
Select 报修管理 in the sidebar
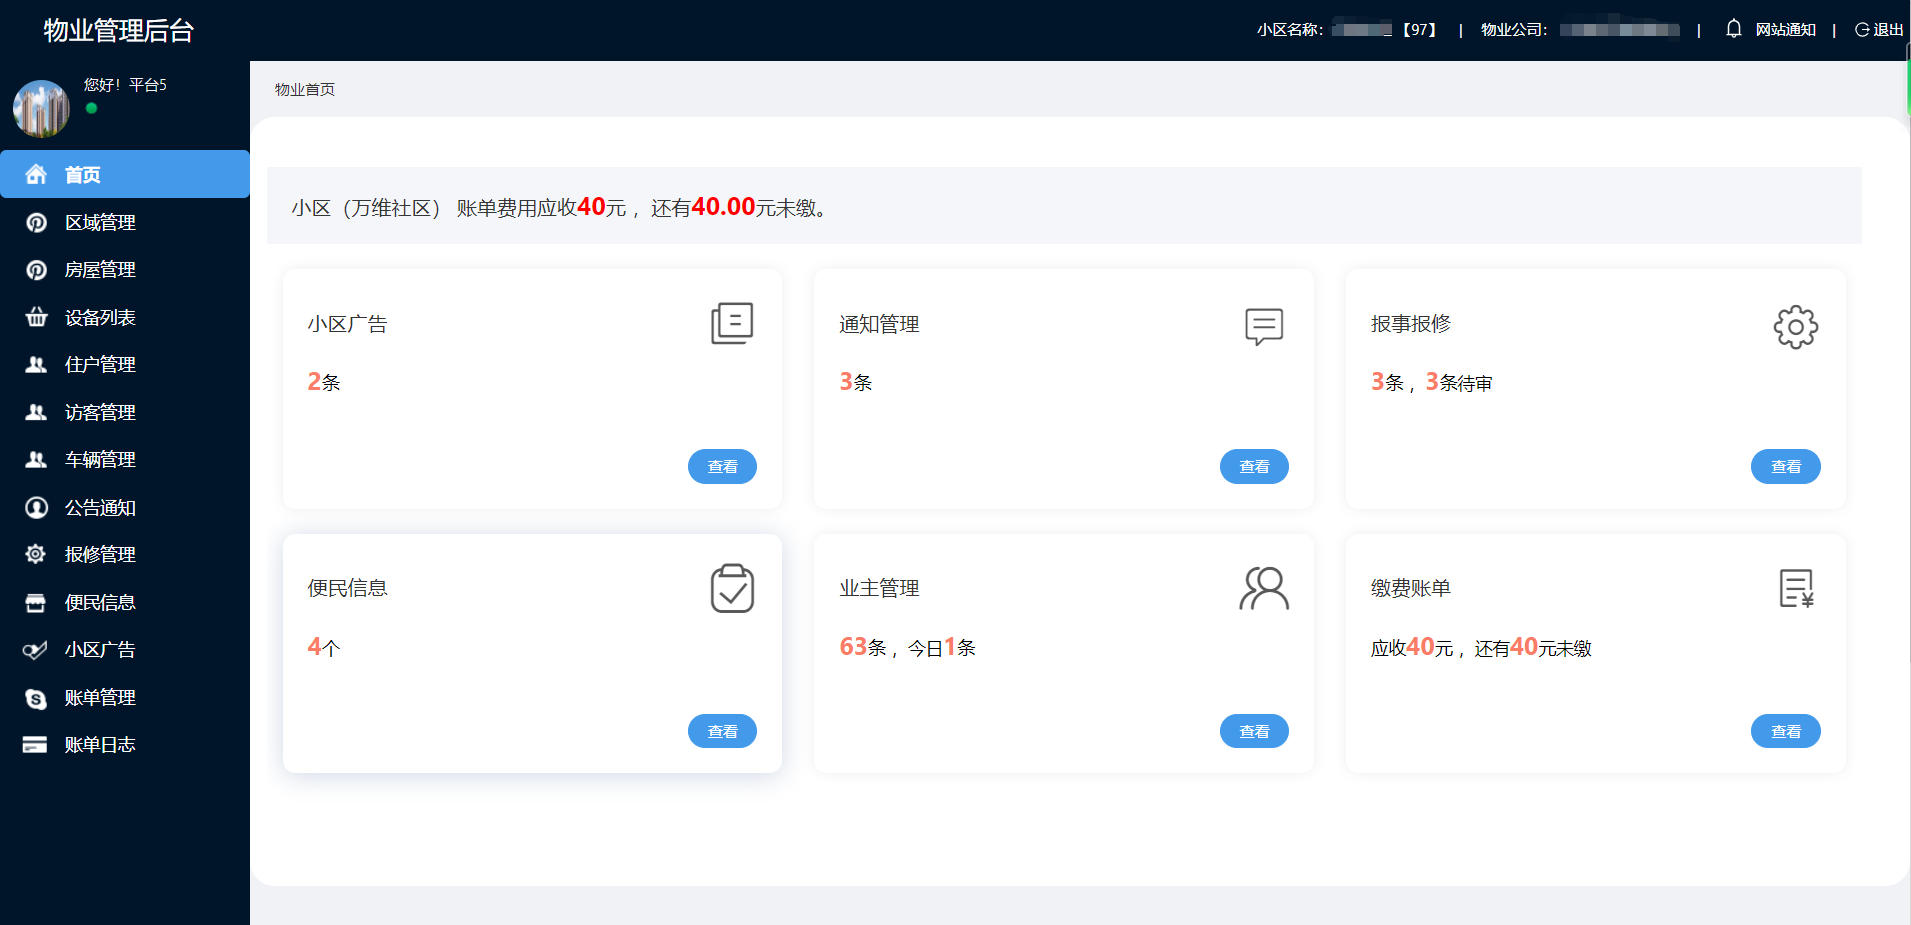[x=100, y=554]
